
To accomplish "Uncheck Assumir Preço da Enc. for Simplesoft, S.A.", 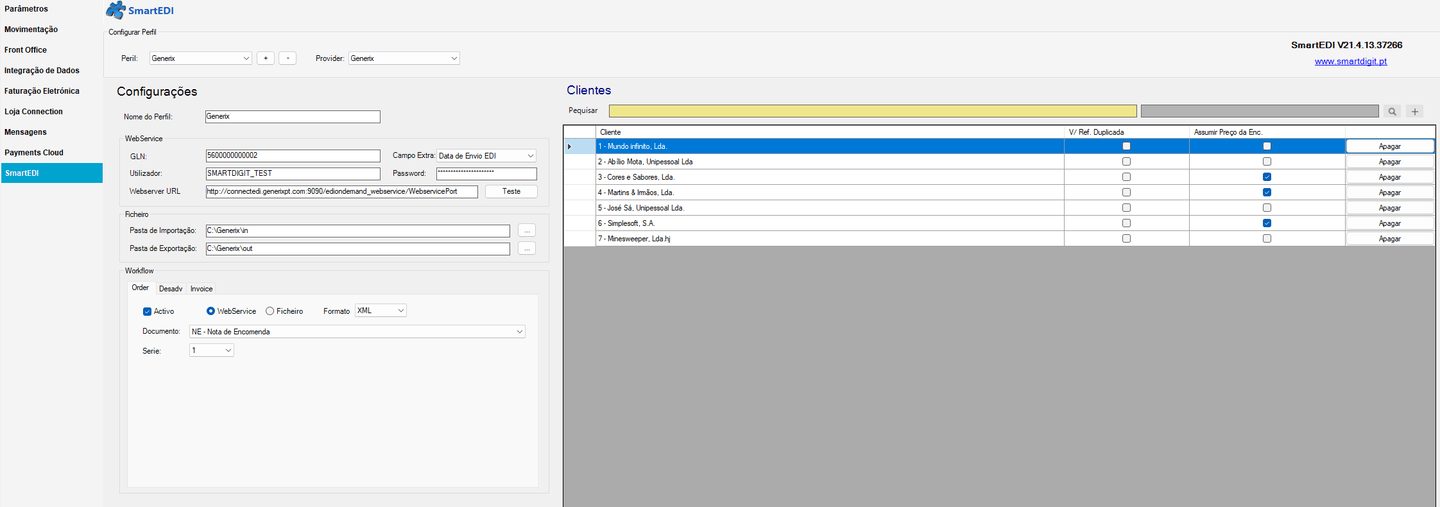I will [x=1267, y=223].
